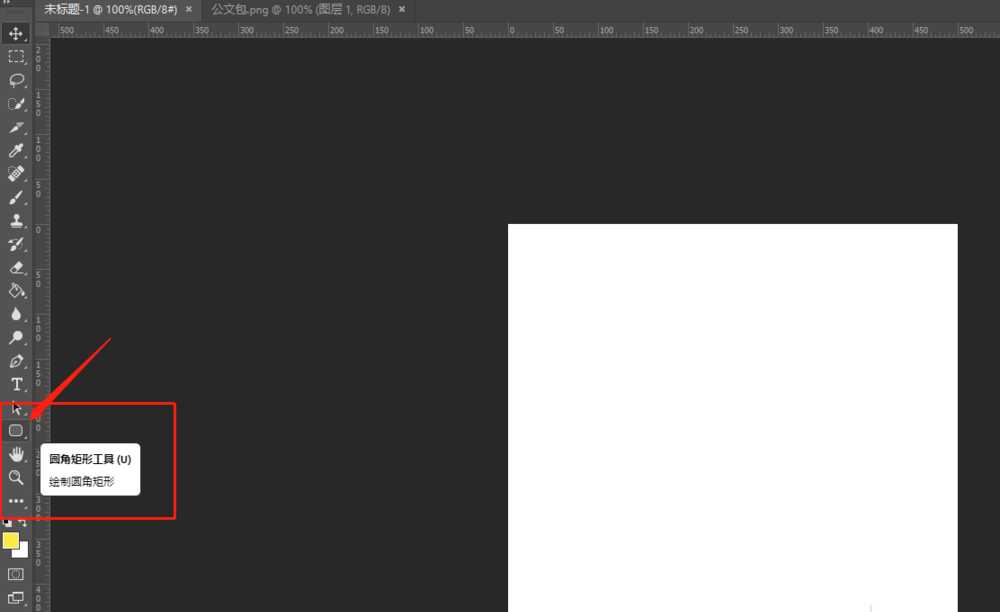Click the Rounded Rectangle tool
This screenshot has height=612, width=1000.
[16, 431]
